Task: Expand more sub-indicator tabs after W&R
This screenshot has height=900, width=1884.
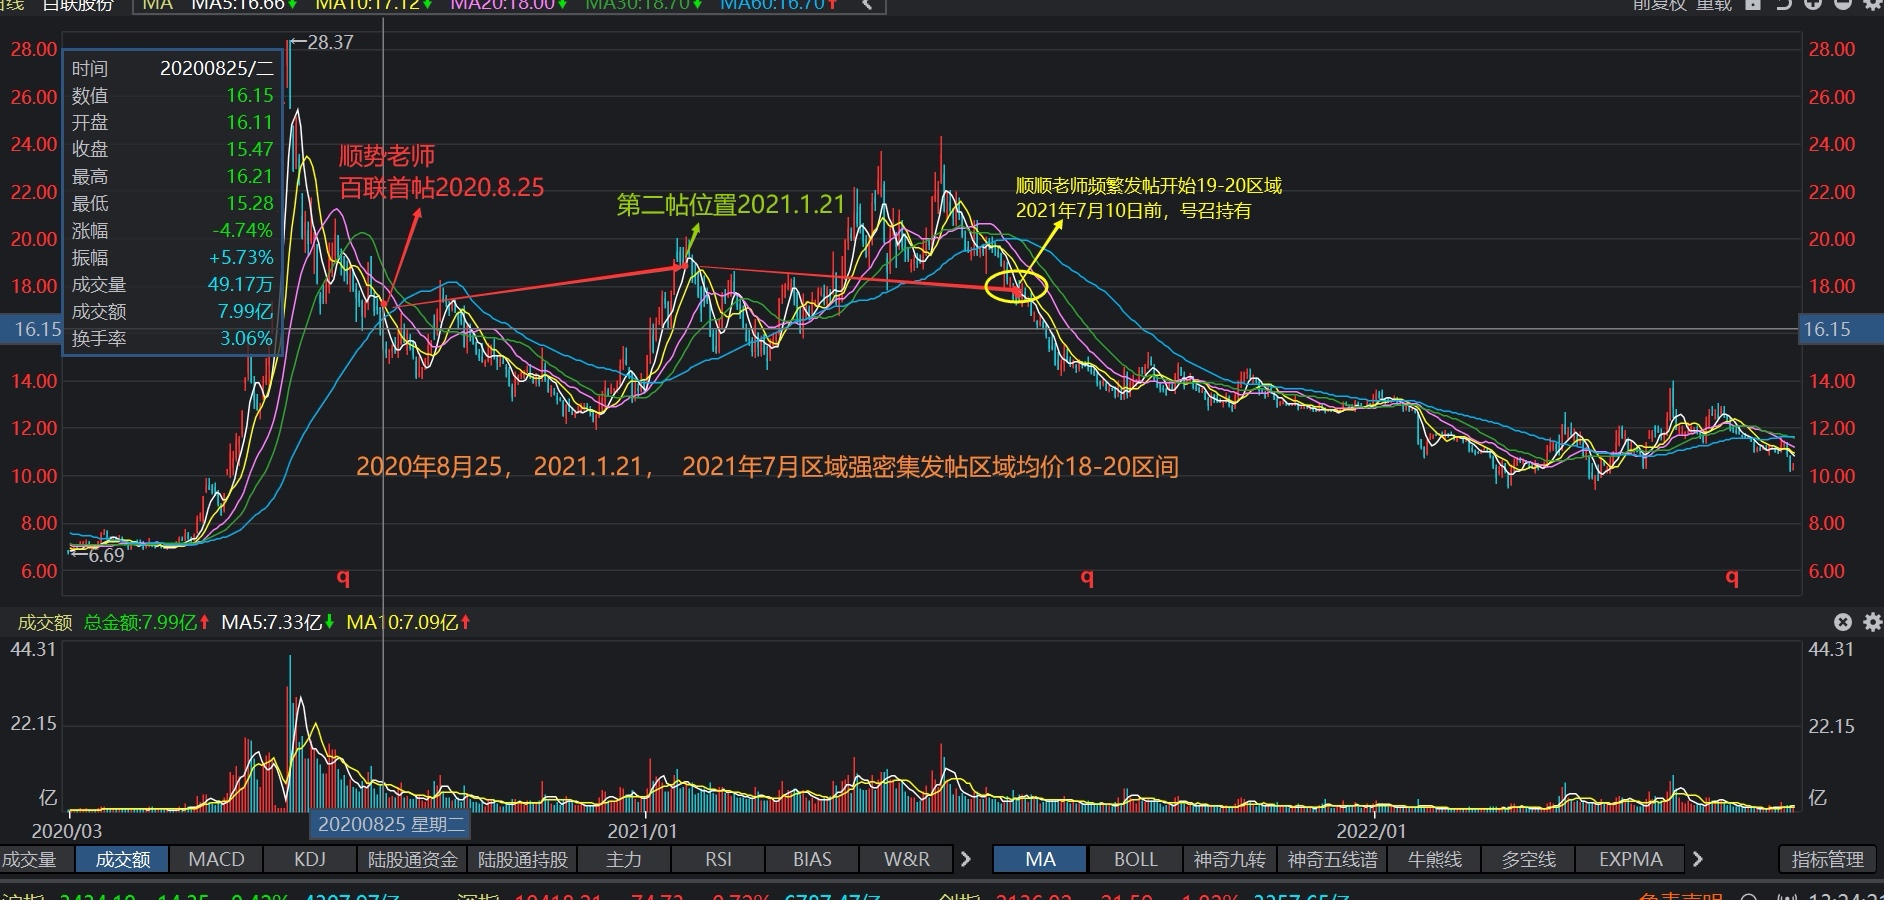Action: (x=966, y=859)
